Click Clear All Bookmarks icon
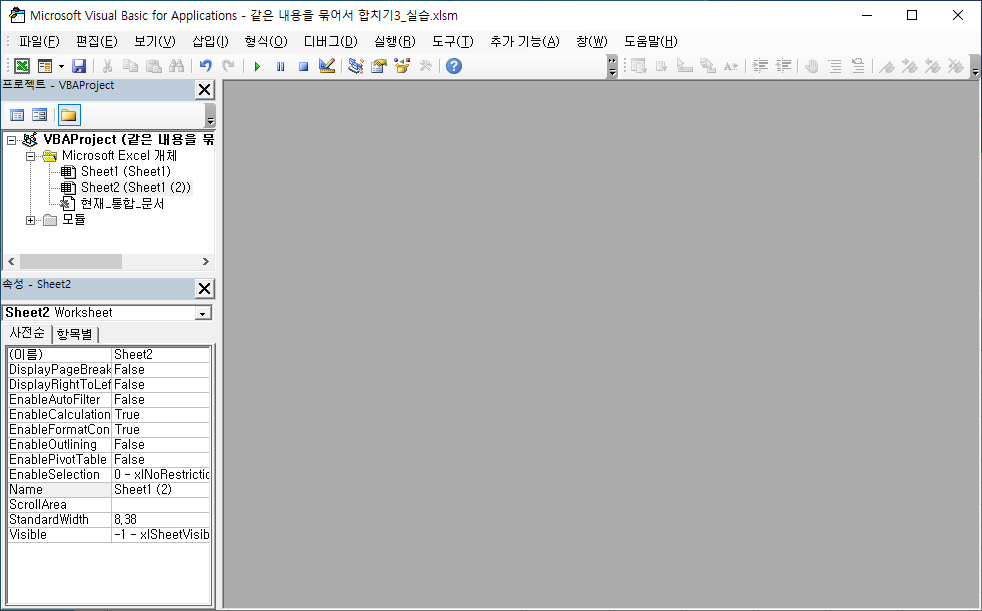Screen dimensions: 982x611 tap(956, 66)
